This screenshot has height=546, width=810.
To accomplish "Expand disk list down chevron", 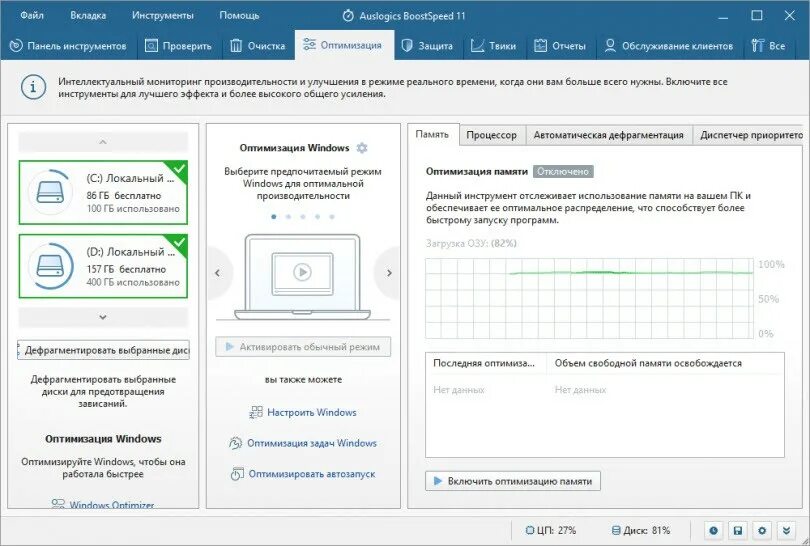I will pyautogui.click(x=103, y=317).
